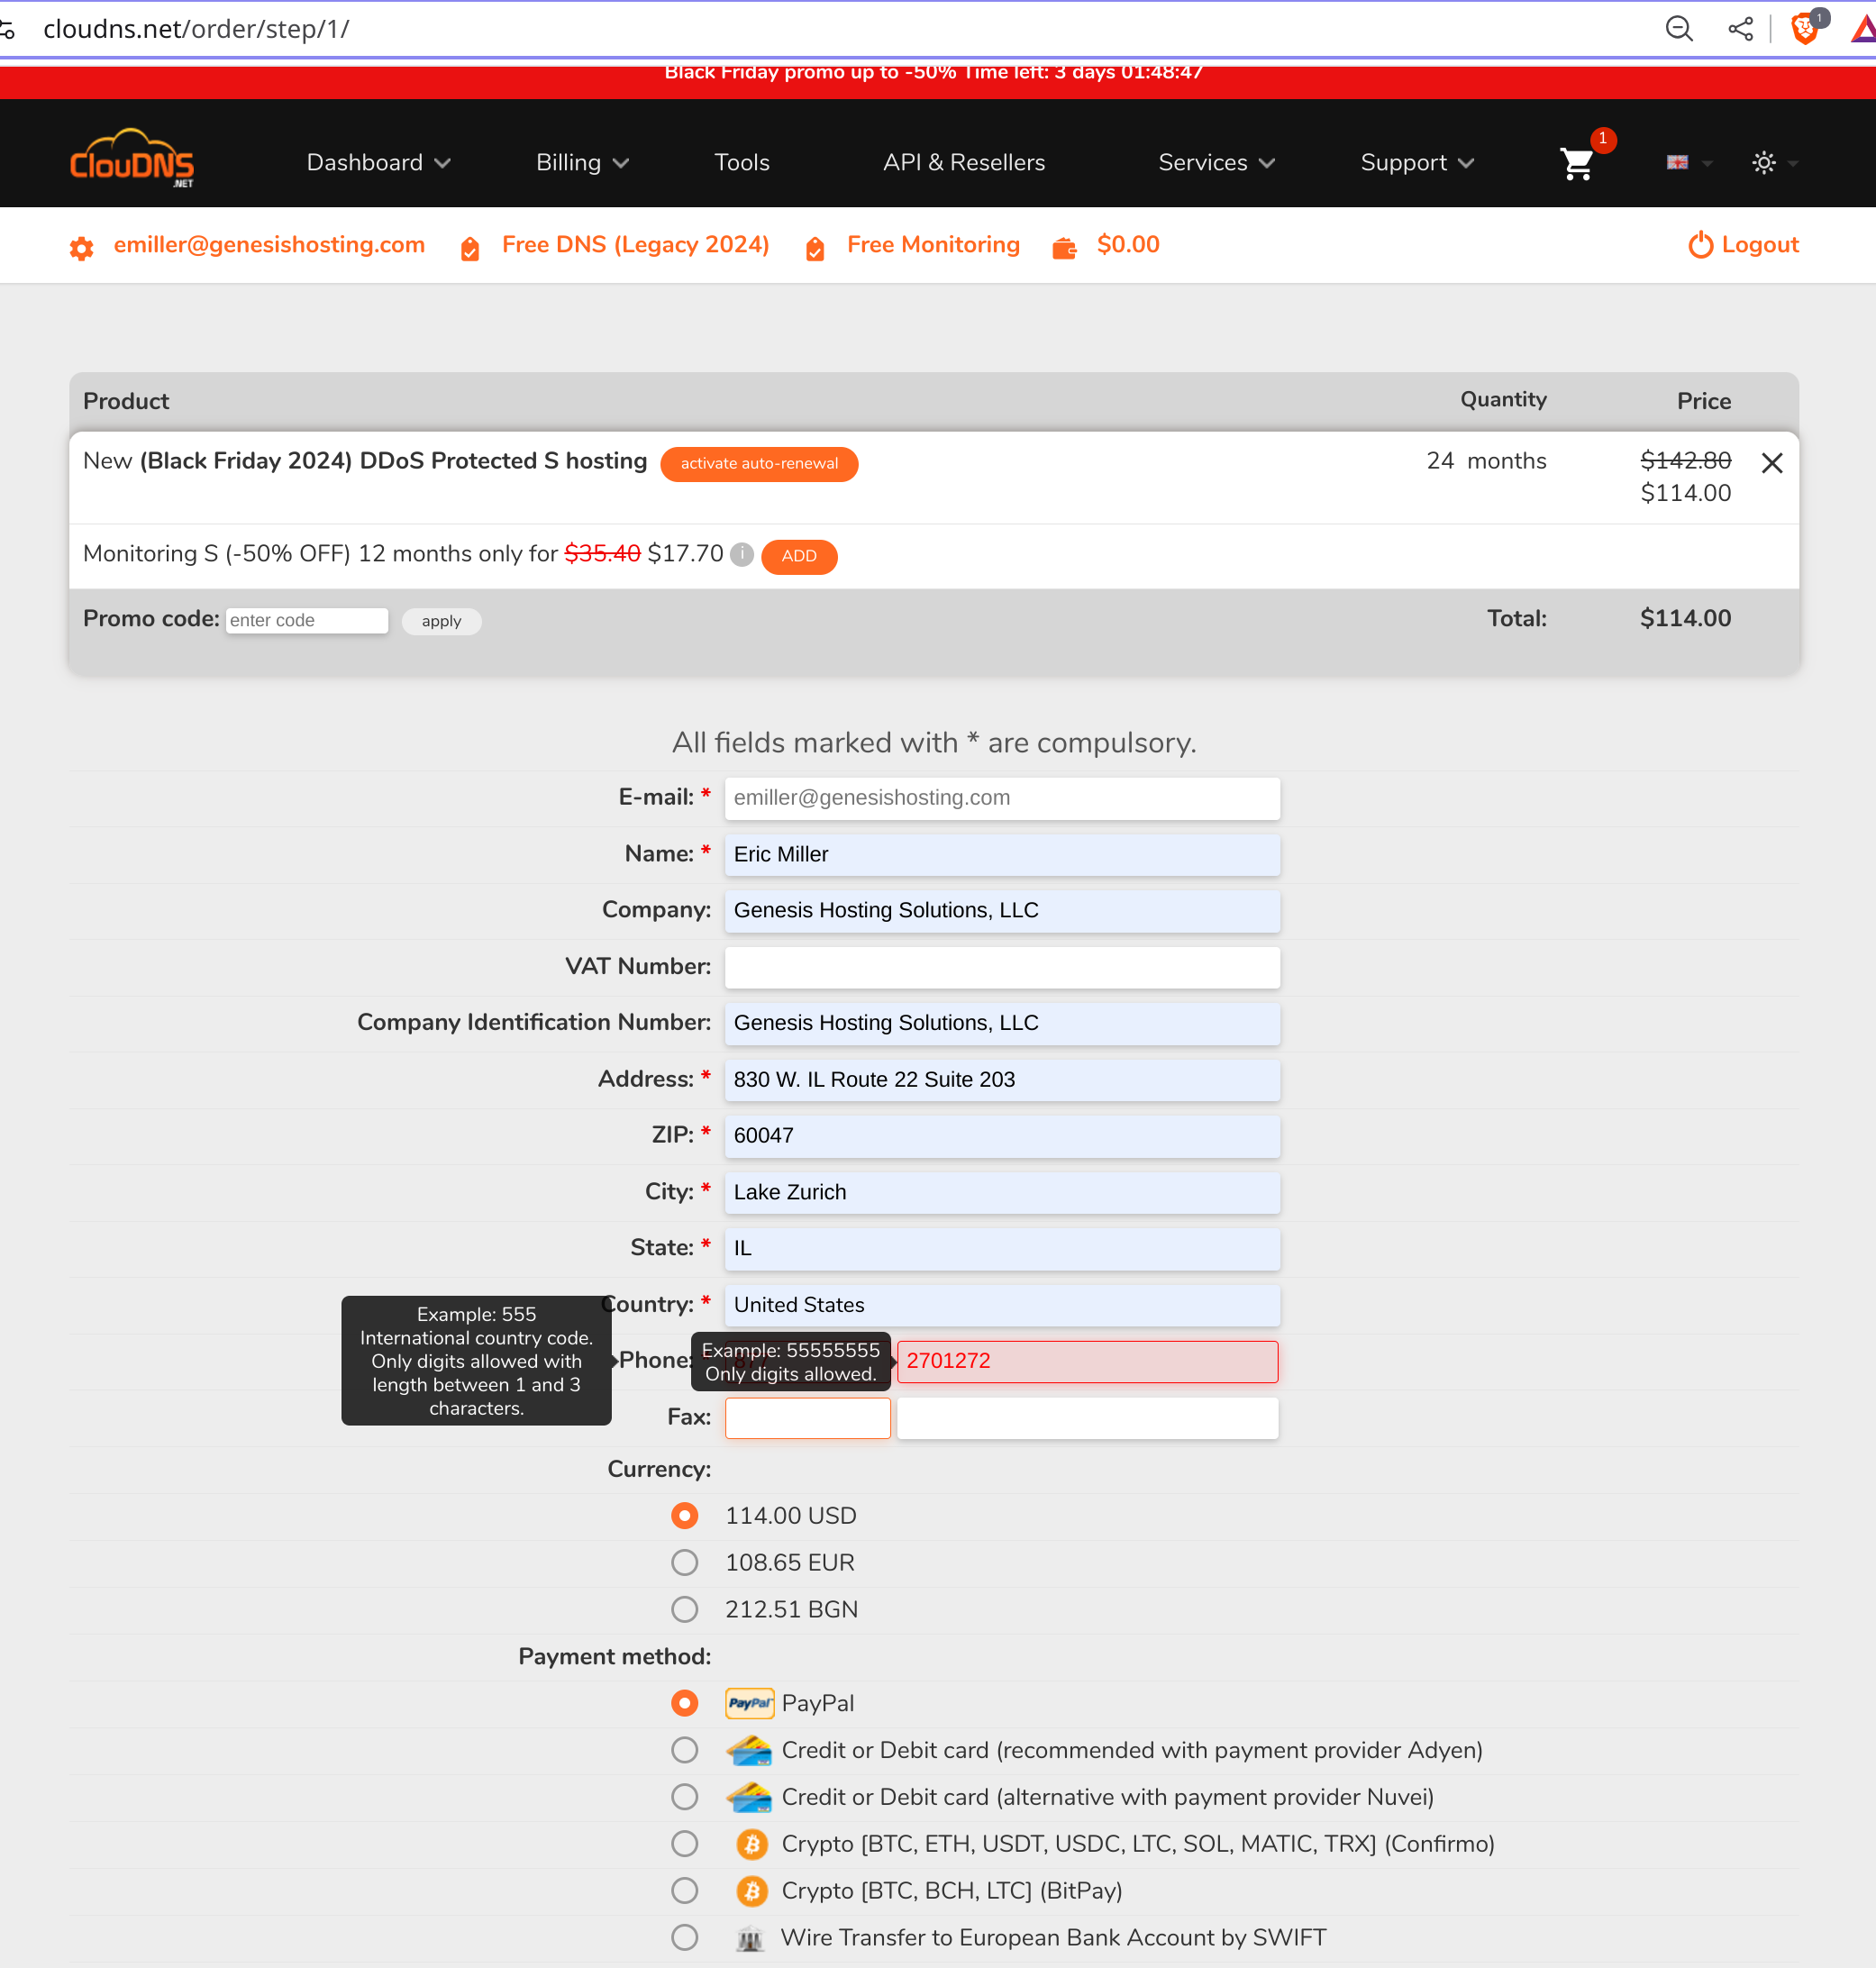Choose Crypto payment via Confirmo
The image size is (1876, 1968).
point(684,1843)
